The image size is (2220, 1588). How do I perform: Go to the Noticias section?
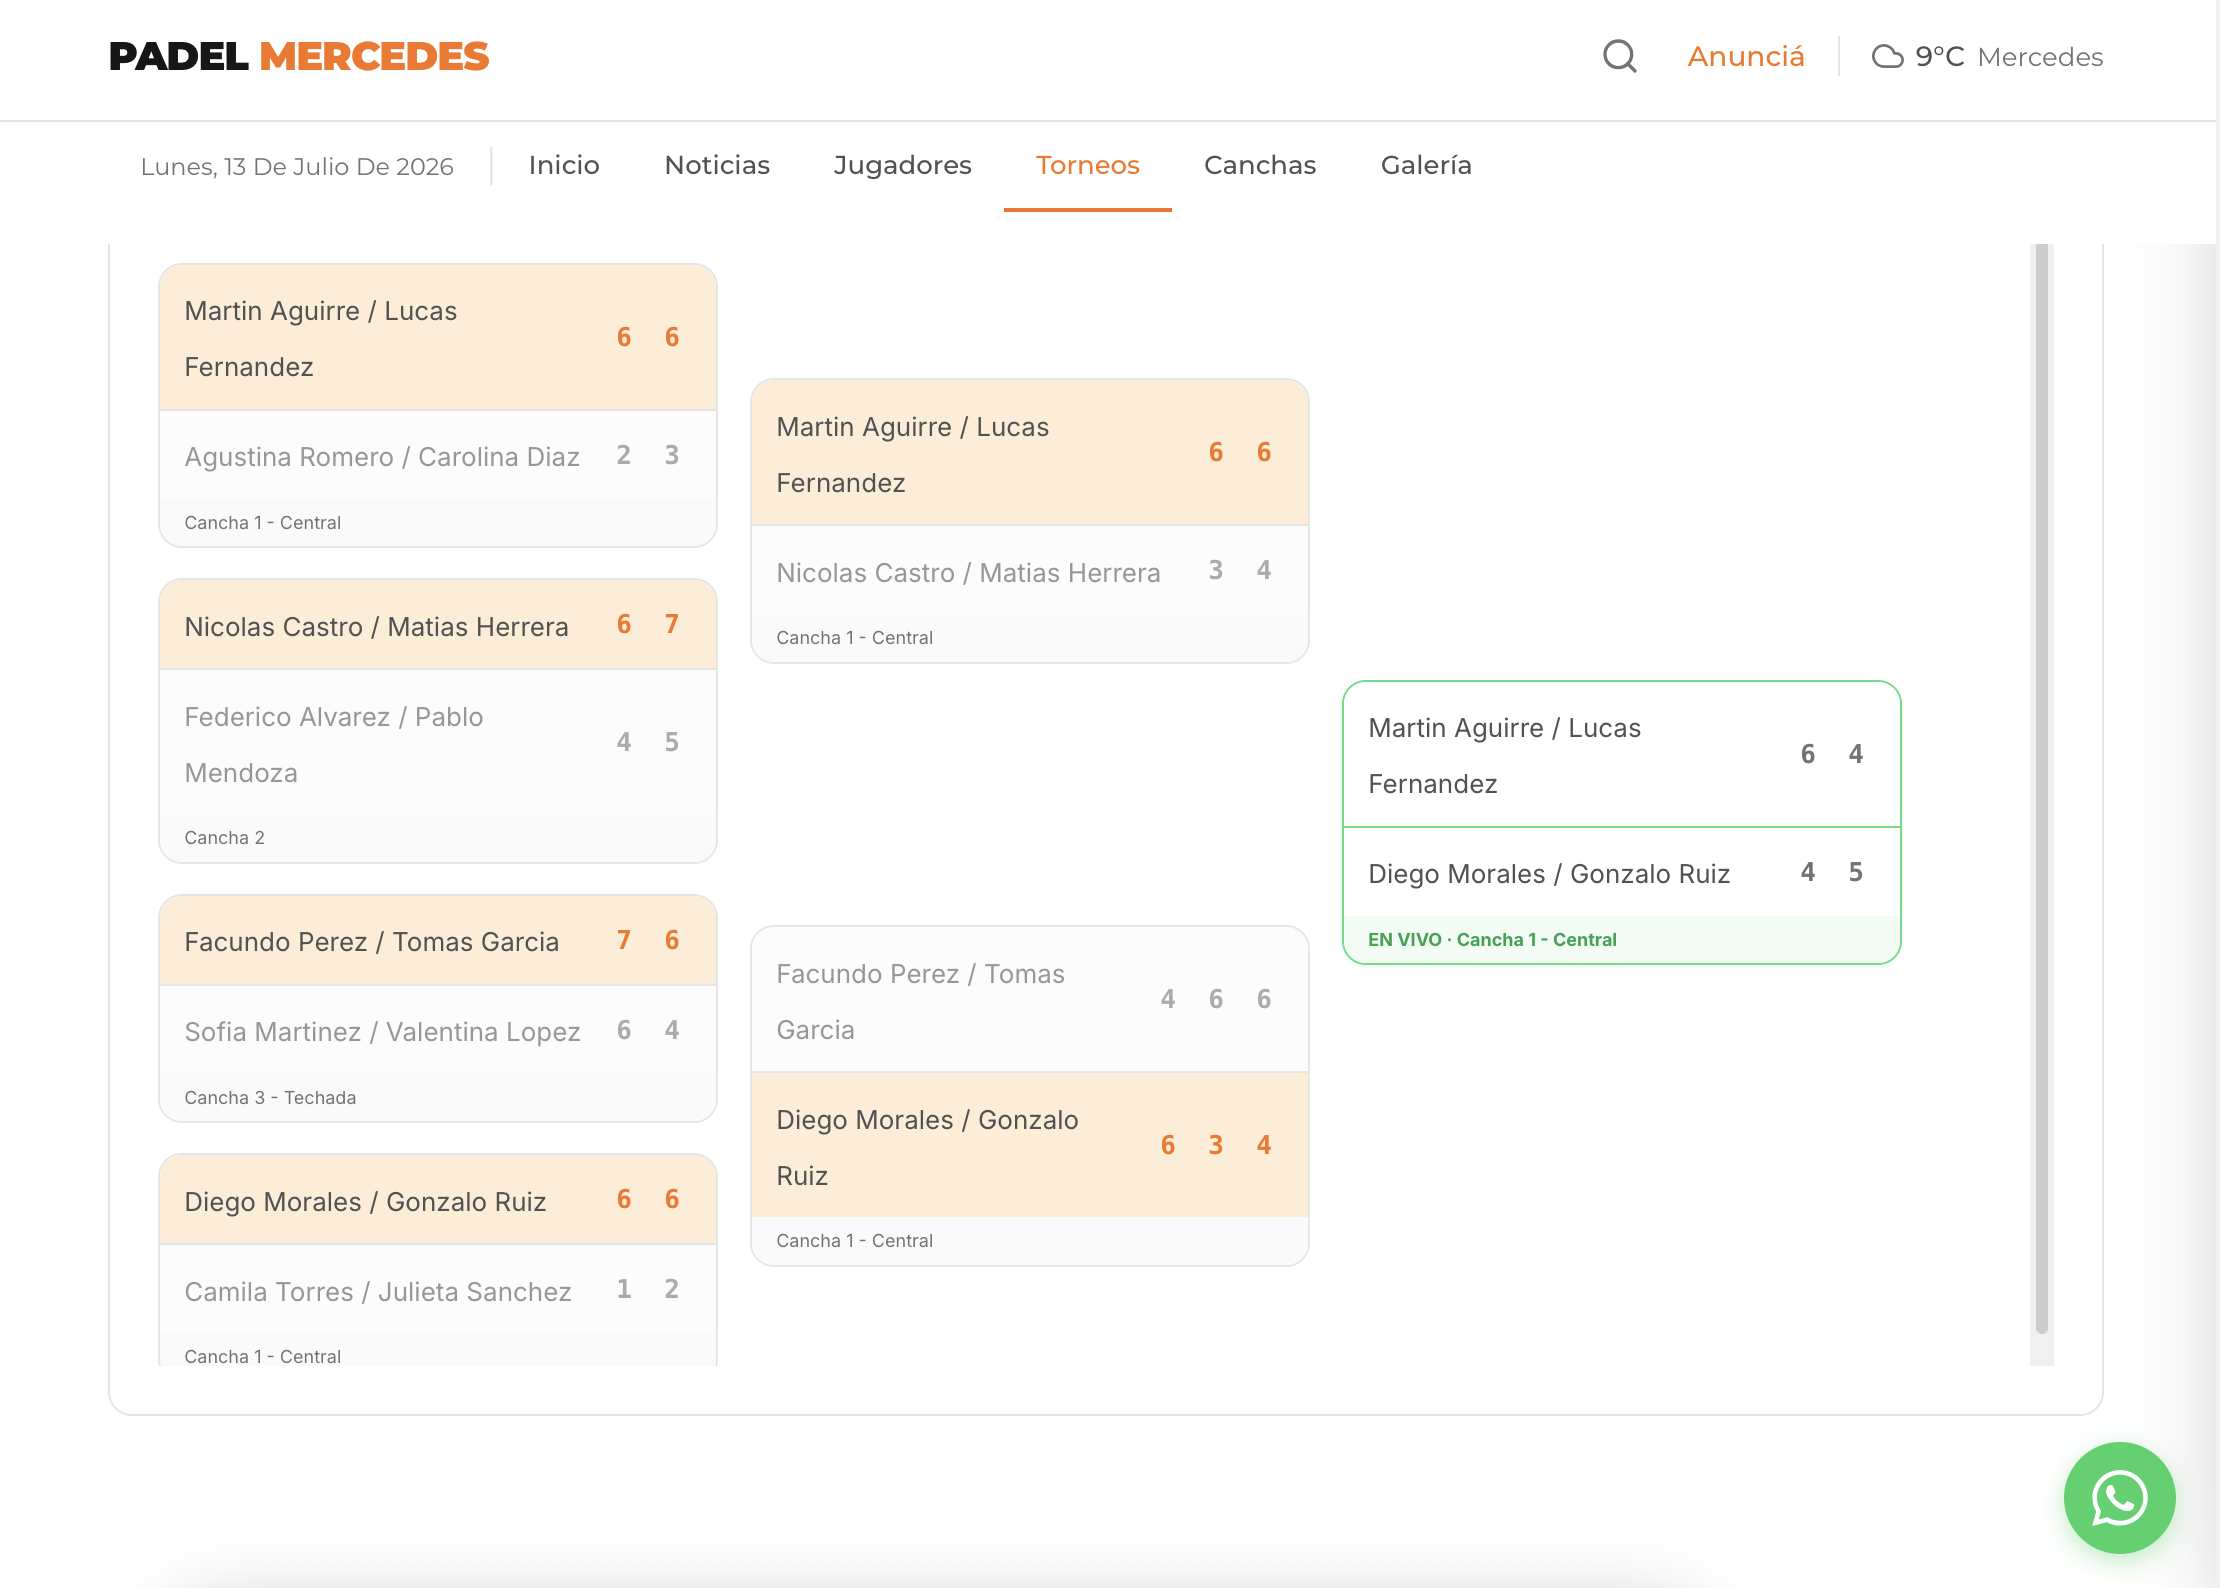tap(717, 165)
